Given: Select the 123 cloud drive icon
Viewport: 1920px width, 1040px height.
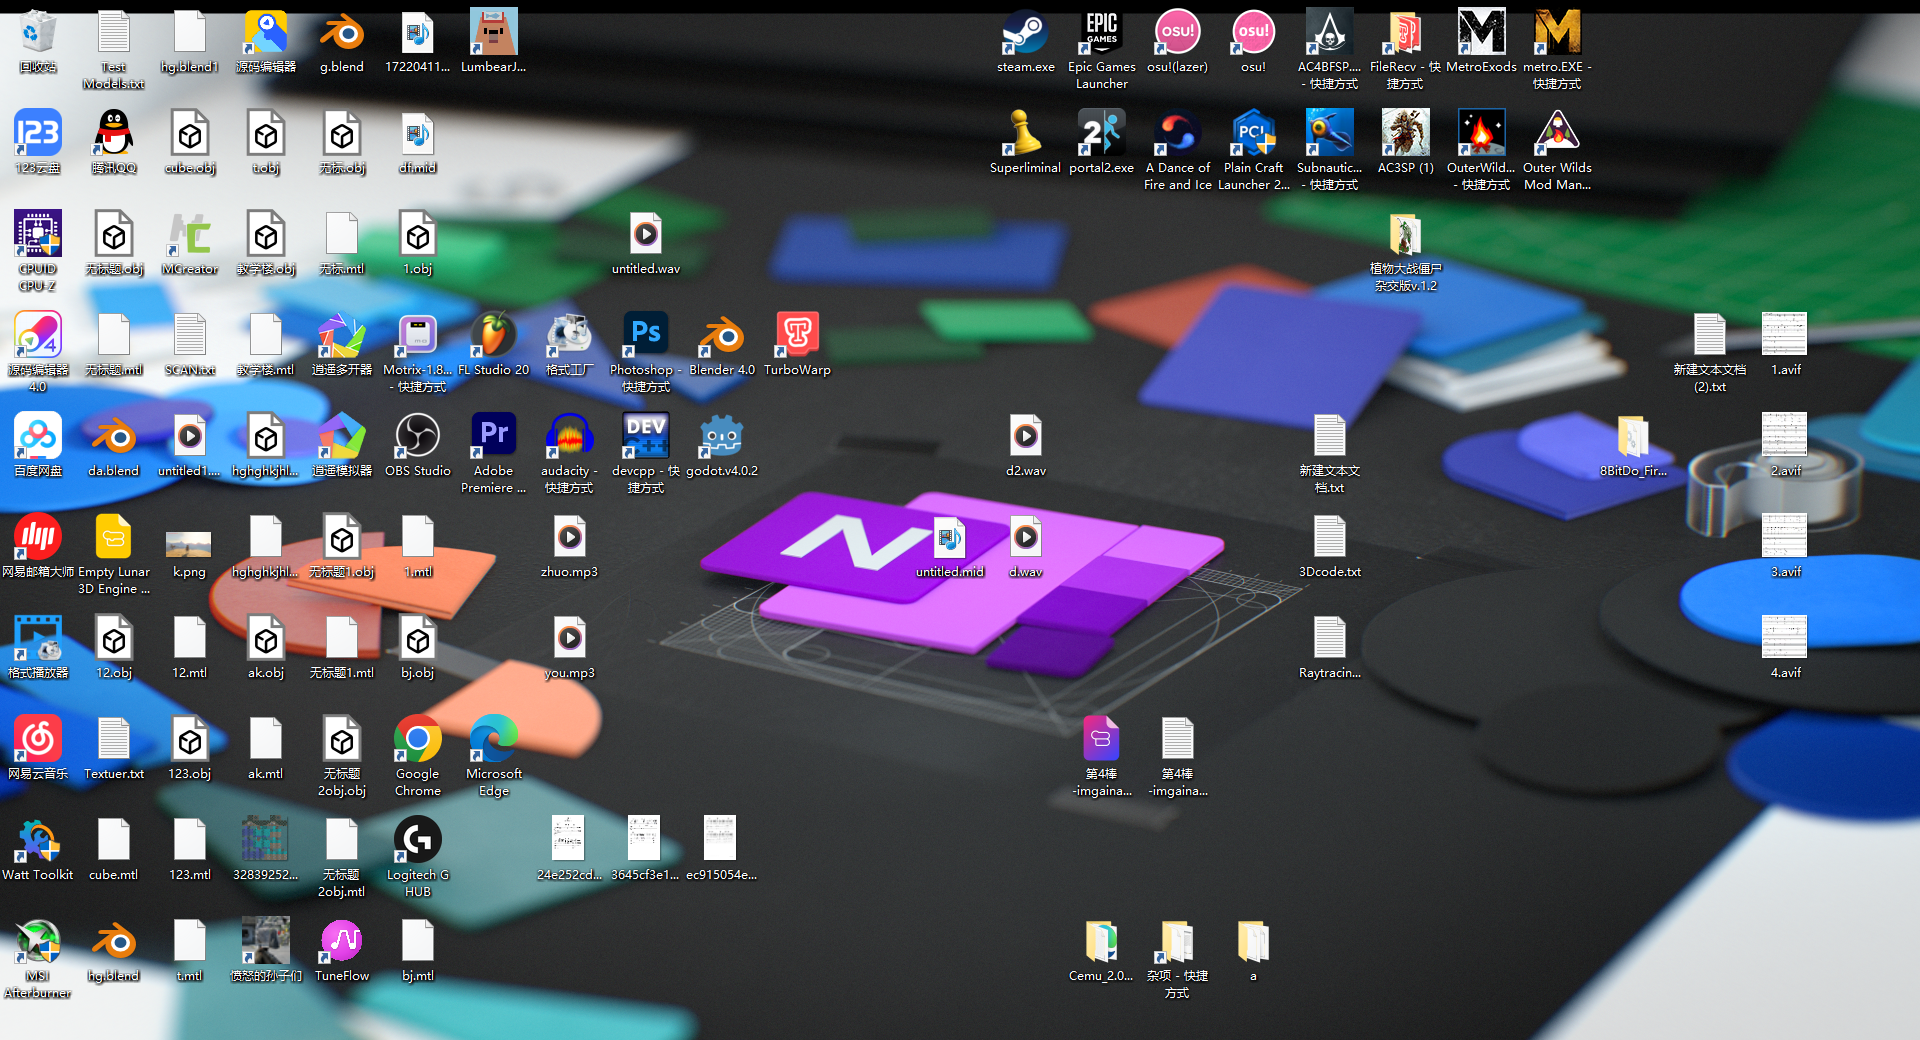Looking at the screenshot, I should tap(38, 134).
